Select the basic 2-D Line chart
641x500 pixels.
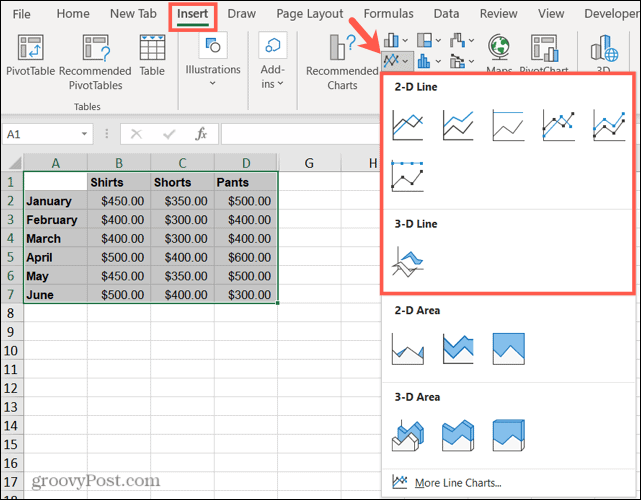point(408,125)
